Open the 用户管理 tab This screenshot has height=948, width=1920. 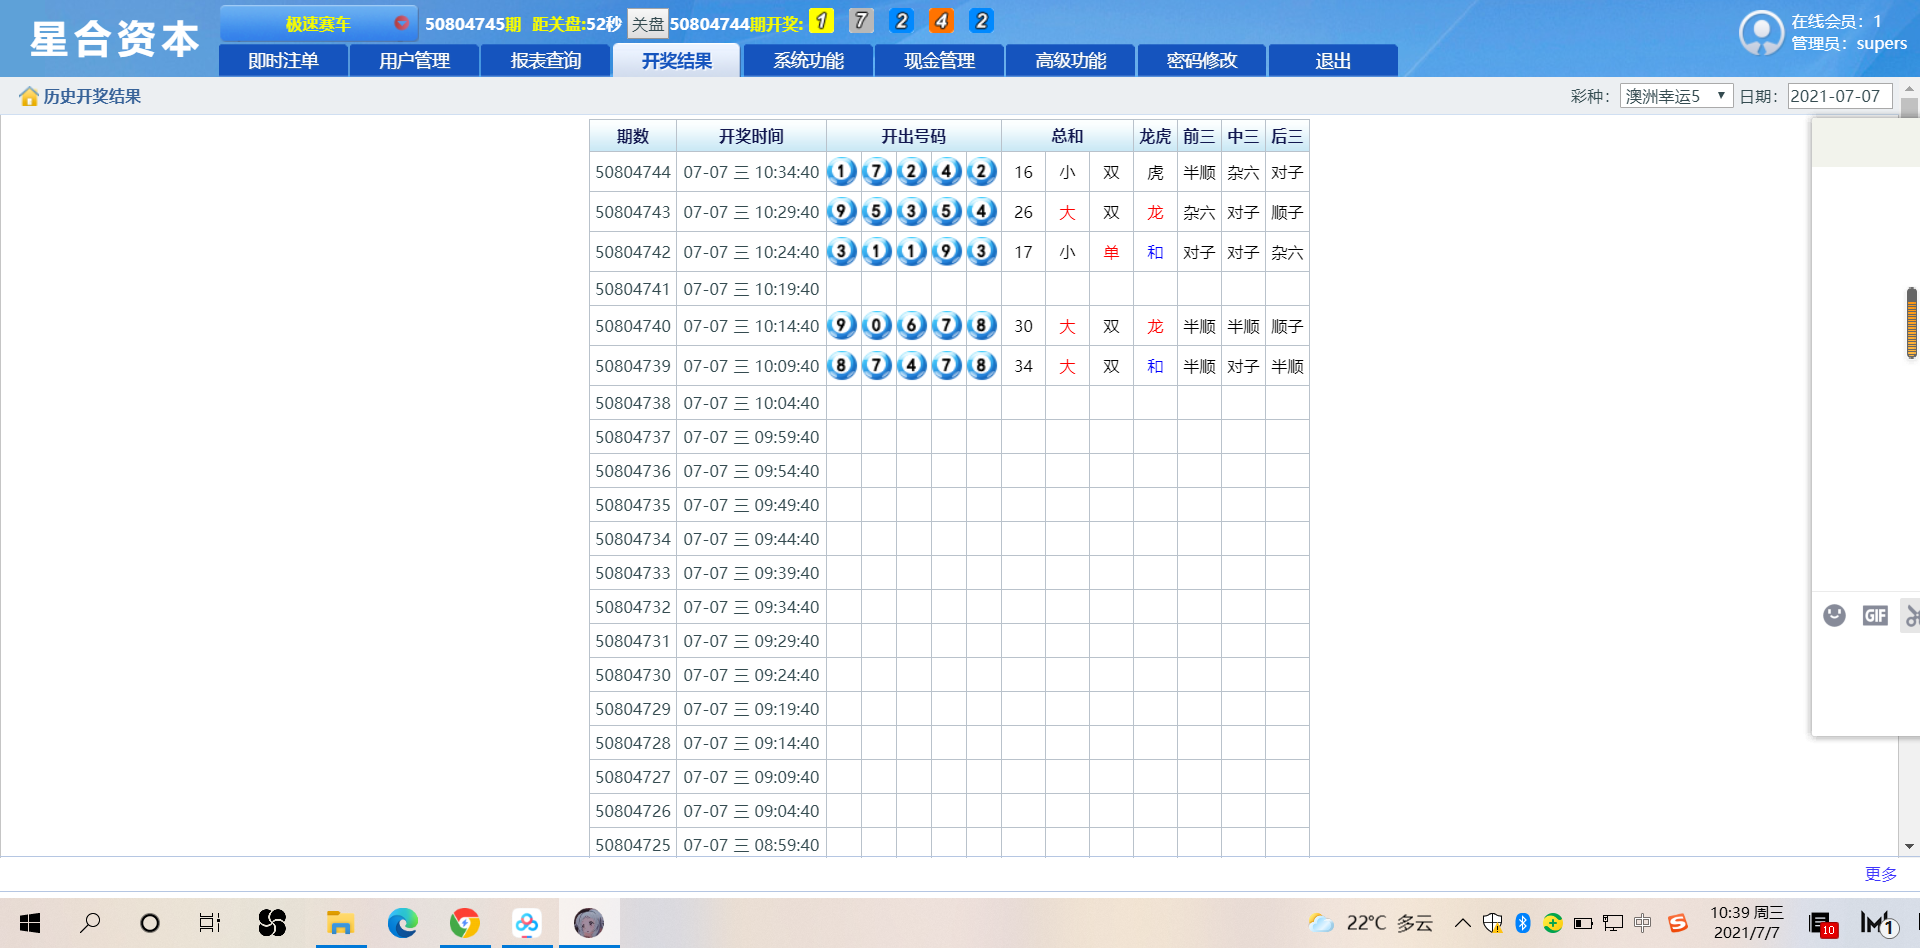click(x=415, y=60)
